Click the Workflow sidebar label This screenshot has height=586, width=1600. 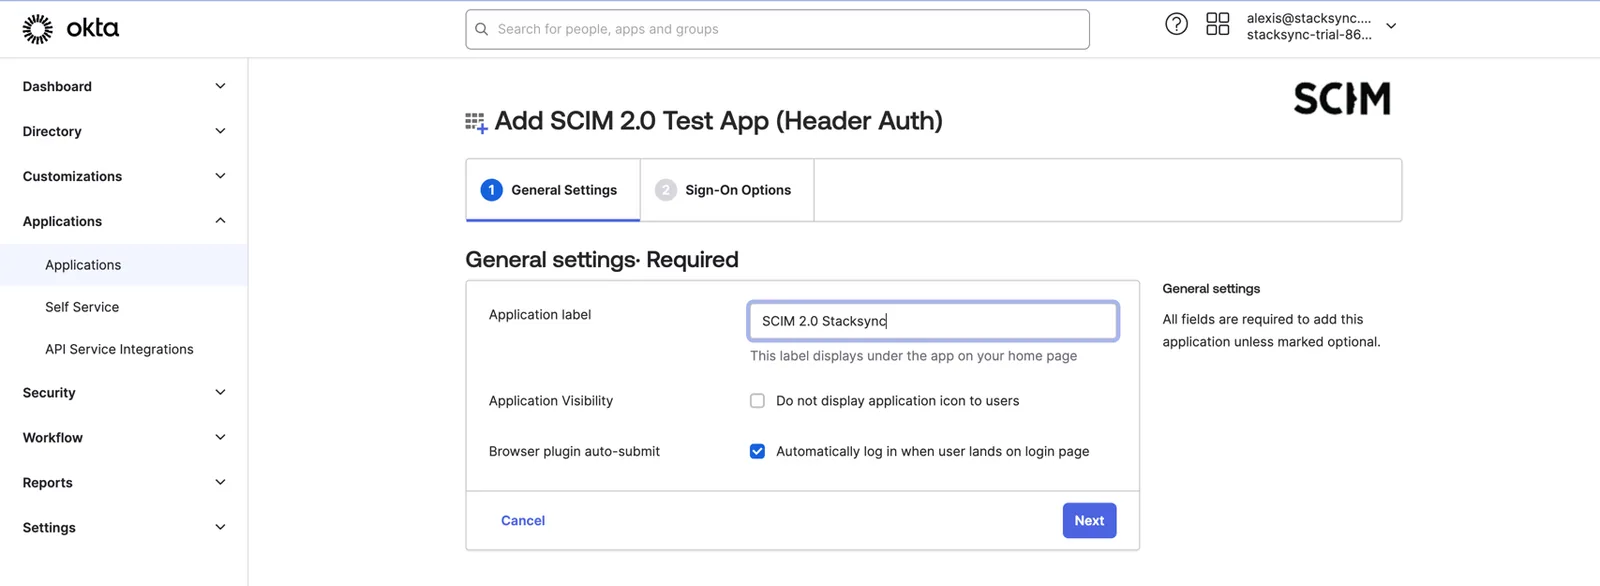tap(53, 437)
